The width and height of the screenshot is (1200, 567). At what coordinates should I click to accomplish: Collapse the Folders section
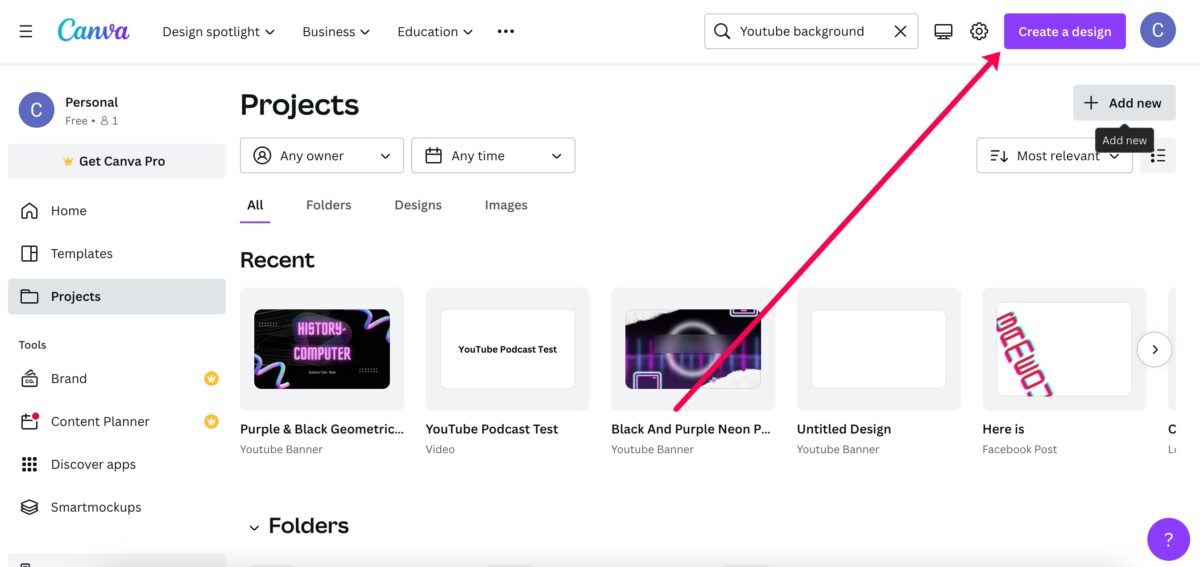coord(254,527)
